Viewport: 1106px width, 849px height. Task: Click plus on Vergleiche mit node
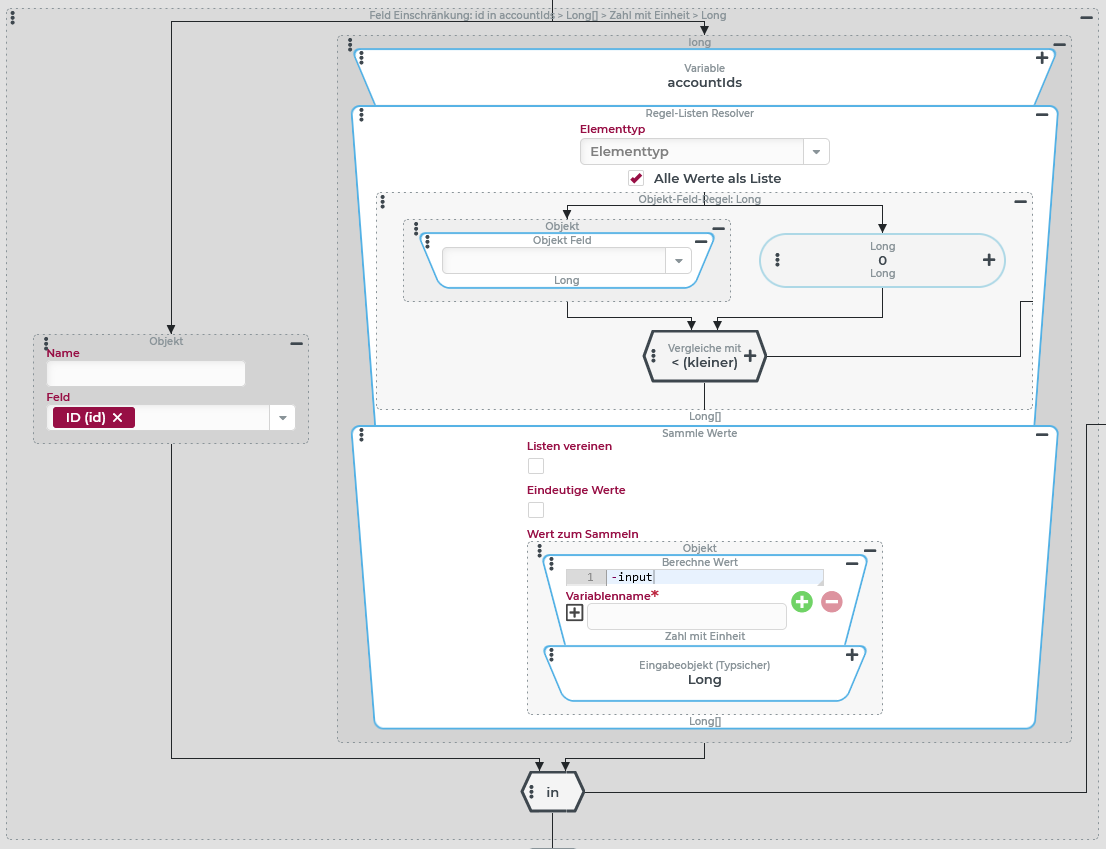[750, 355]
